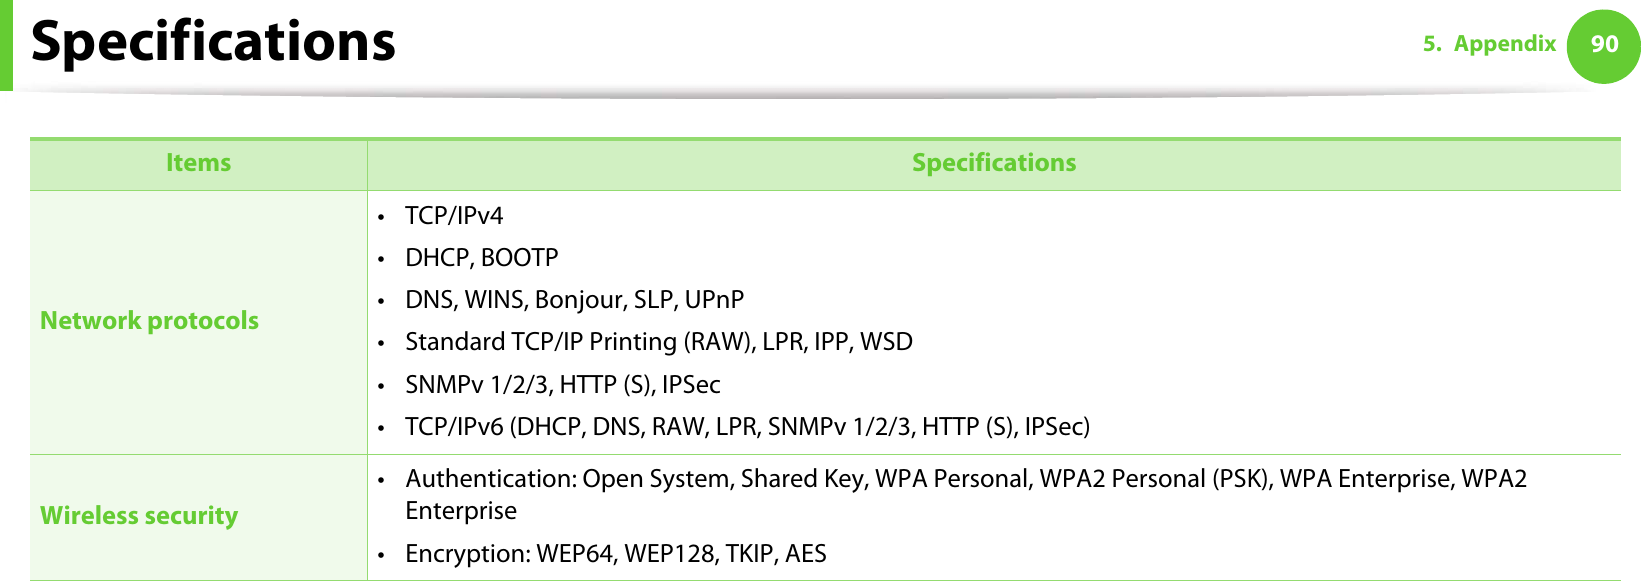Click the bullet before 'Encryption'
This screenshot has width=1641, height=581.
pyautogui.click(x=381, y=555)
